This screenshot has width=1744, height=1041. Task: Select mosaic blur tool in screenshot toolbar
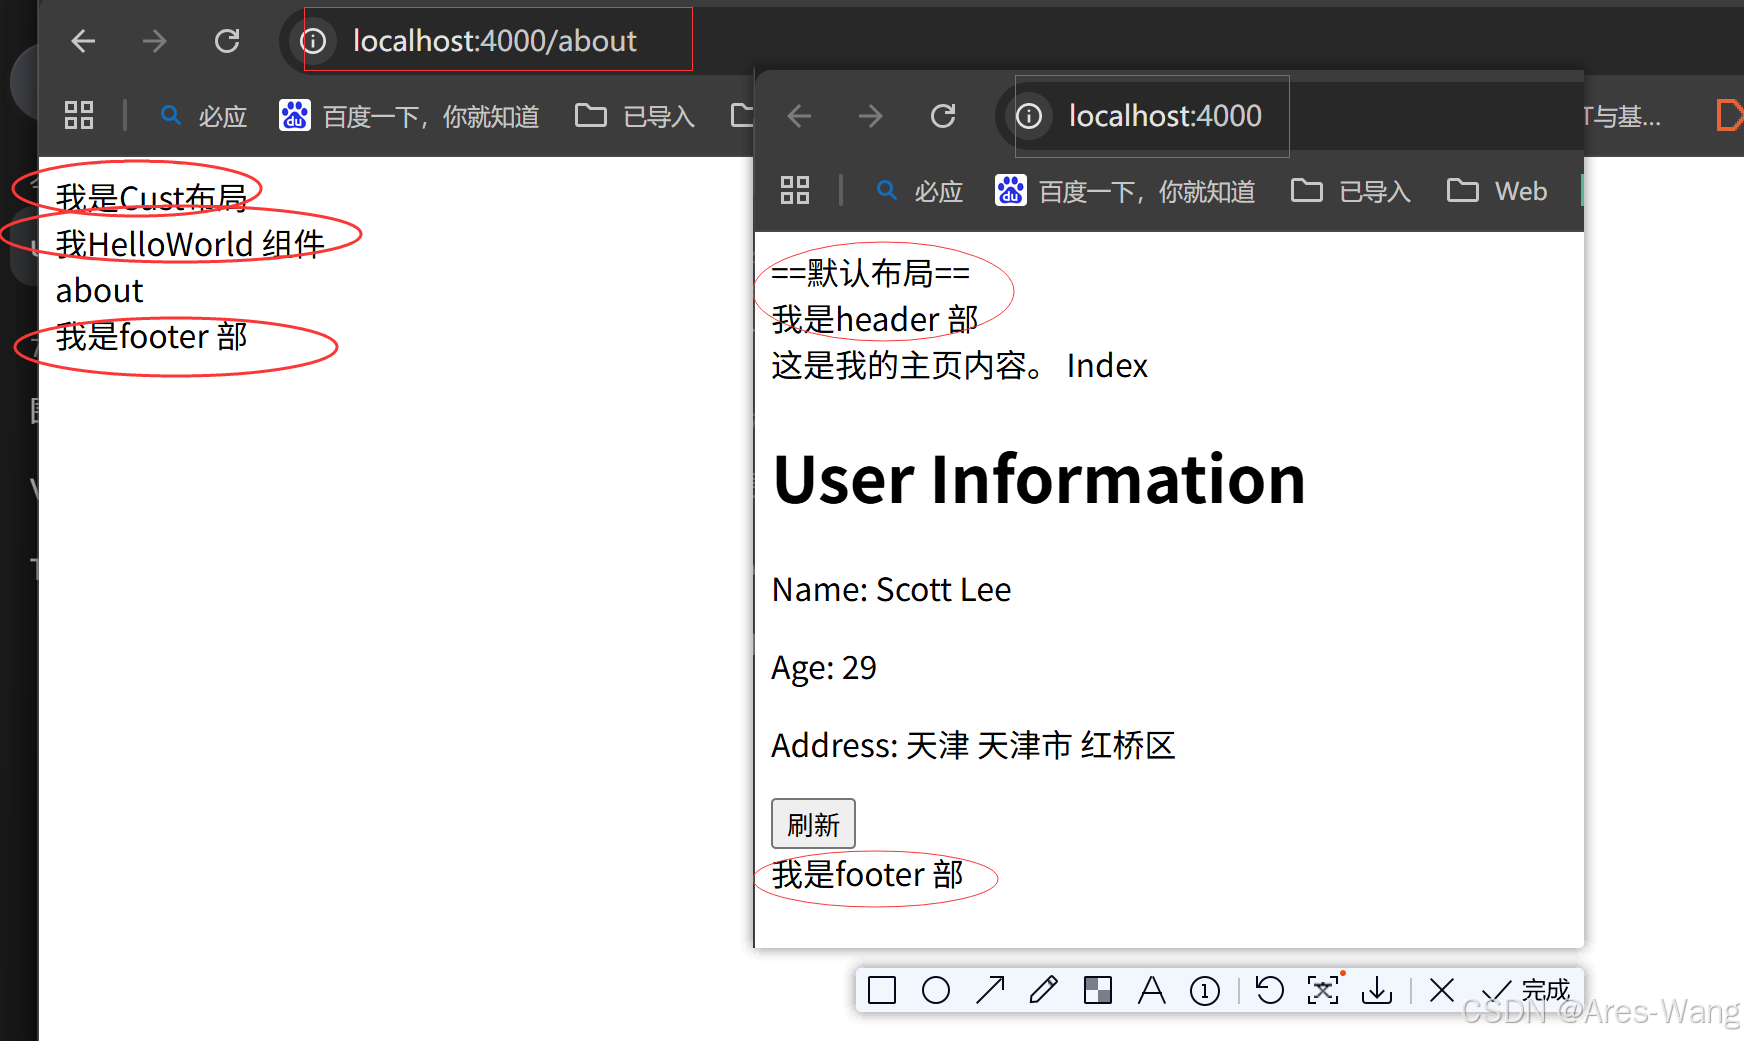[x=1098, y=990]
